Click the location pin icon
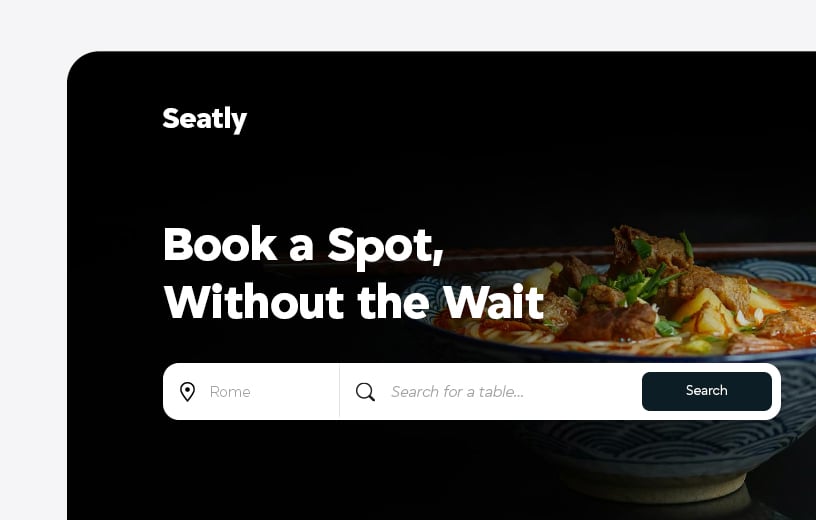This screenshot has width=816, height=520. tap(187, 391)
